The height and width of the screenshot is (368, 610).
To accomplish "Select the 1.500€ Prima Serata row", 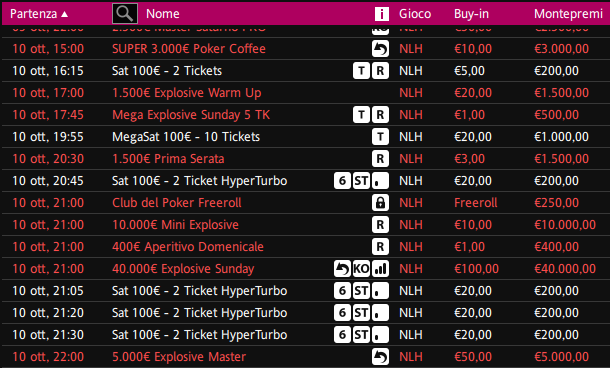I will click(305, 159).
